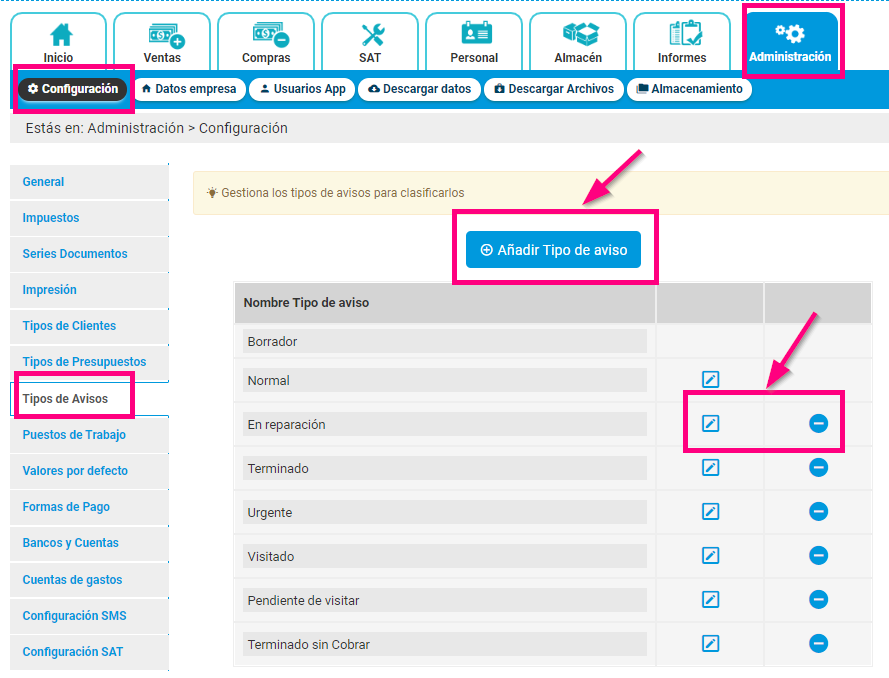Delete the En reparación aviso type
The width and height of the screenshot is (889, 678).
click(x=818, y=423)
